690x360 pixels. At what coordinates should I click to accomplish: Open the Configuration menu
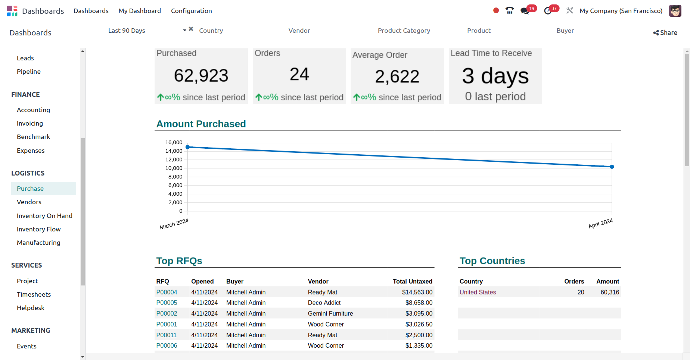tap(191, 11)
